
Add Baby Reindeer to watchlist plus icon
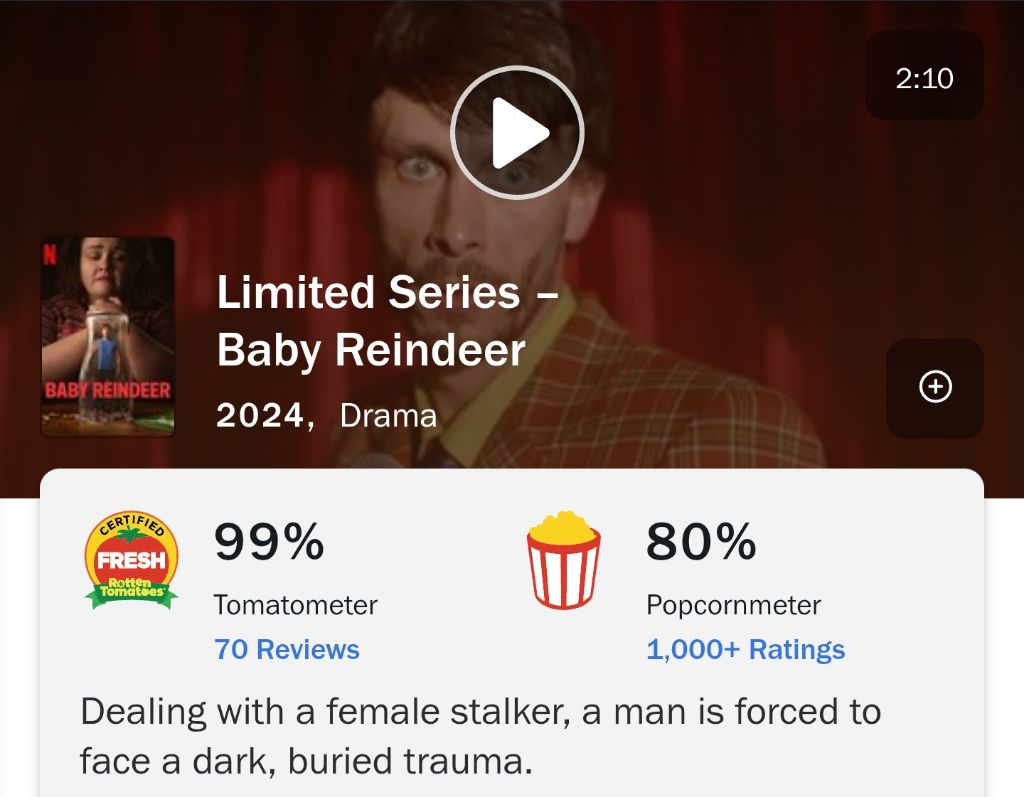[x=935, y=387]
